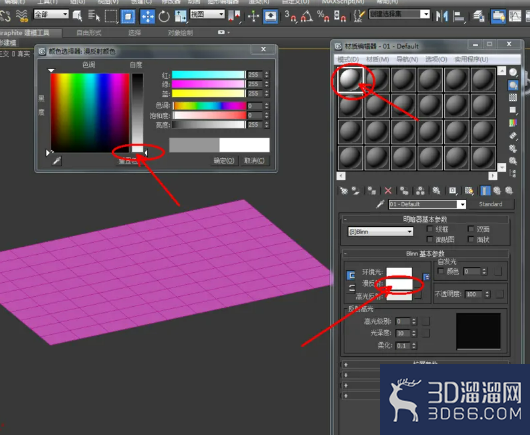Toggle Percent Snap in main toolbar

(323, 16)
